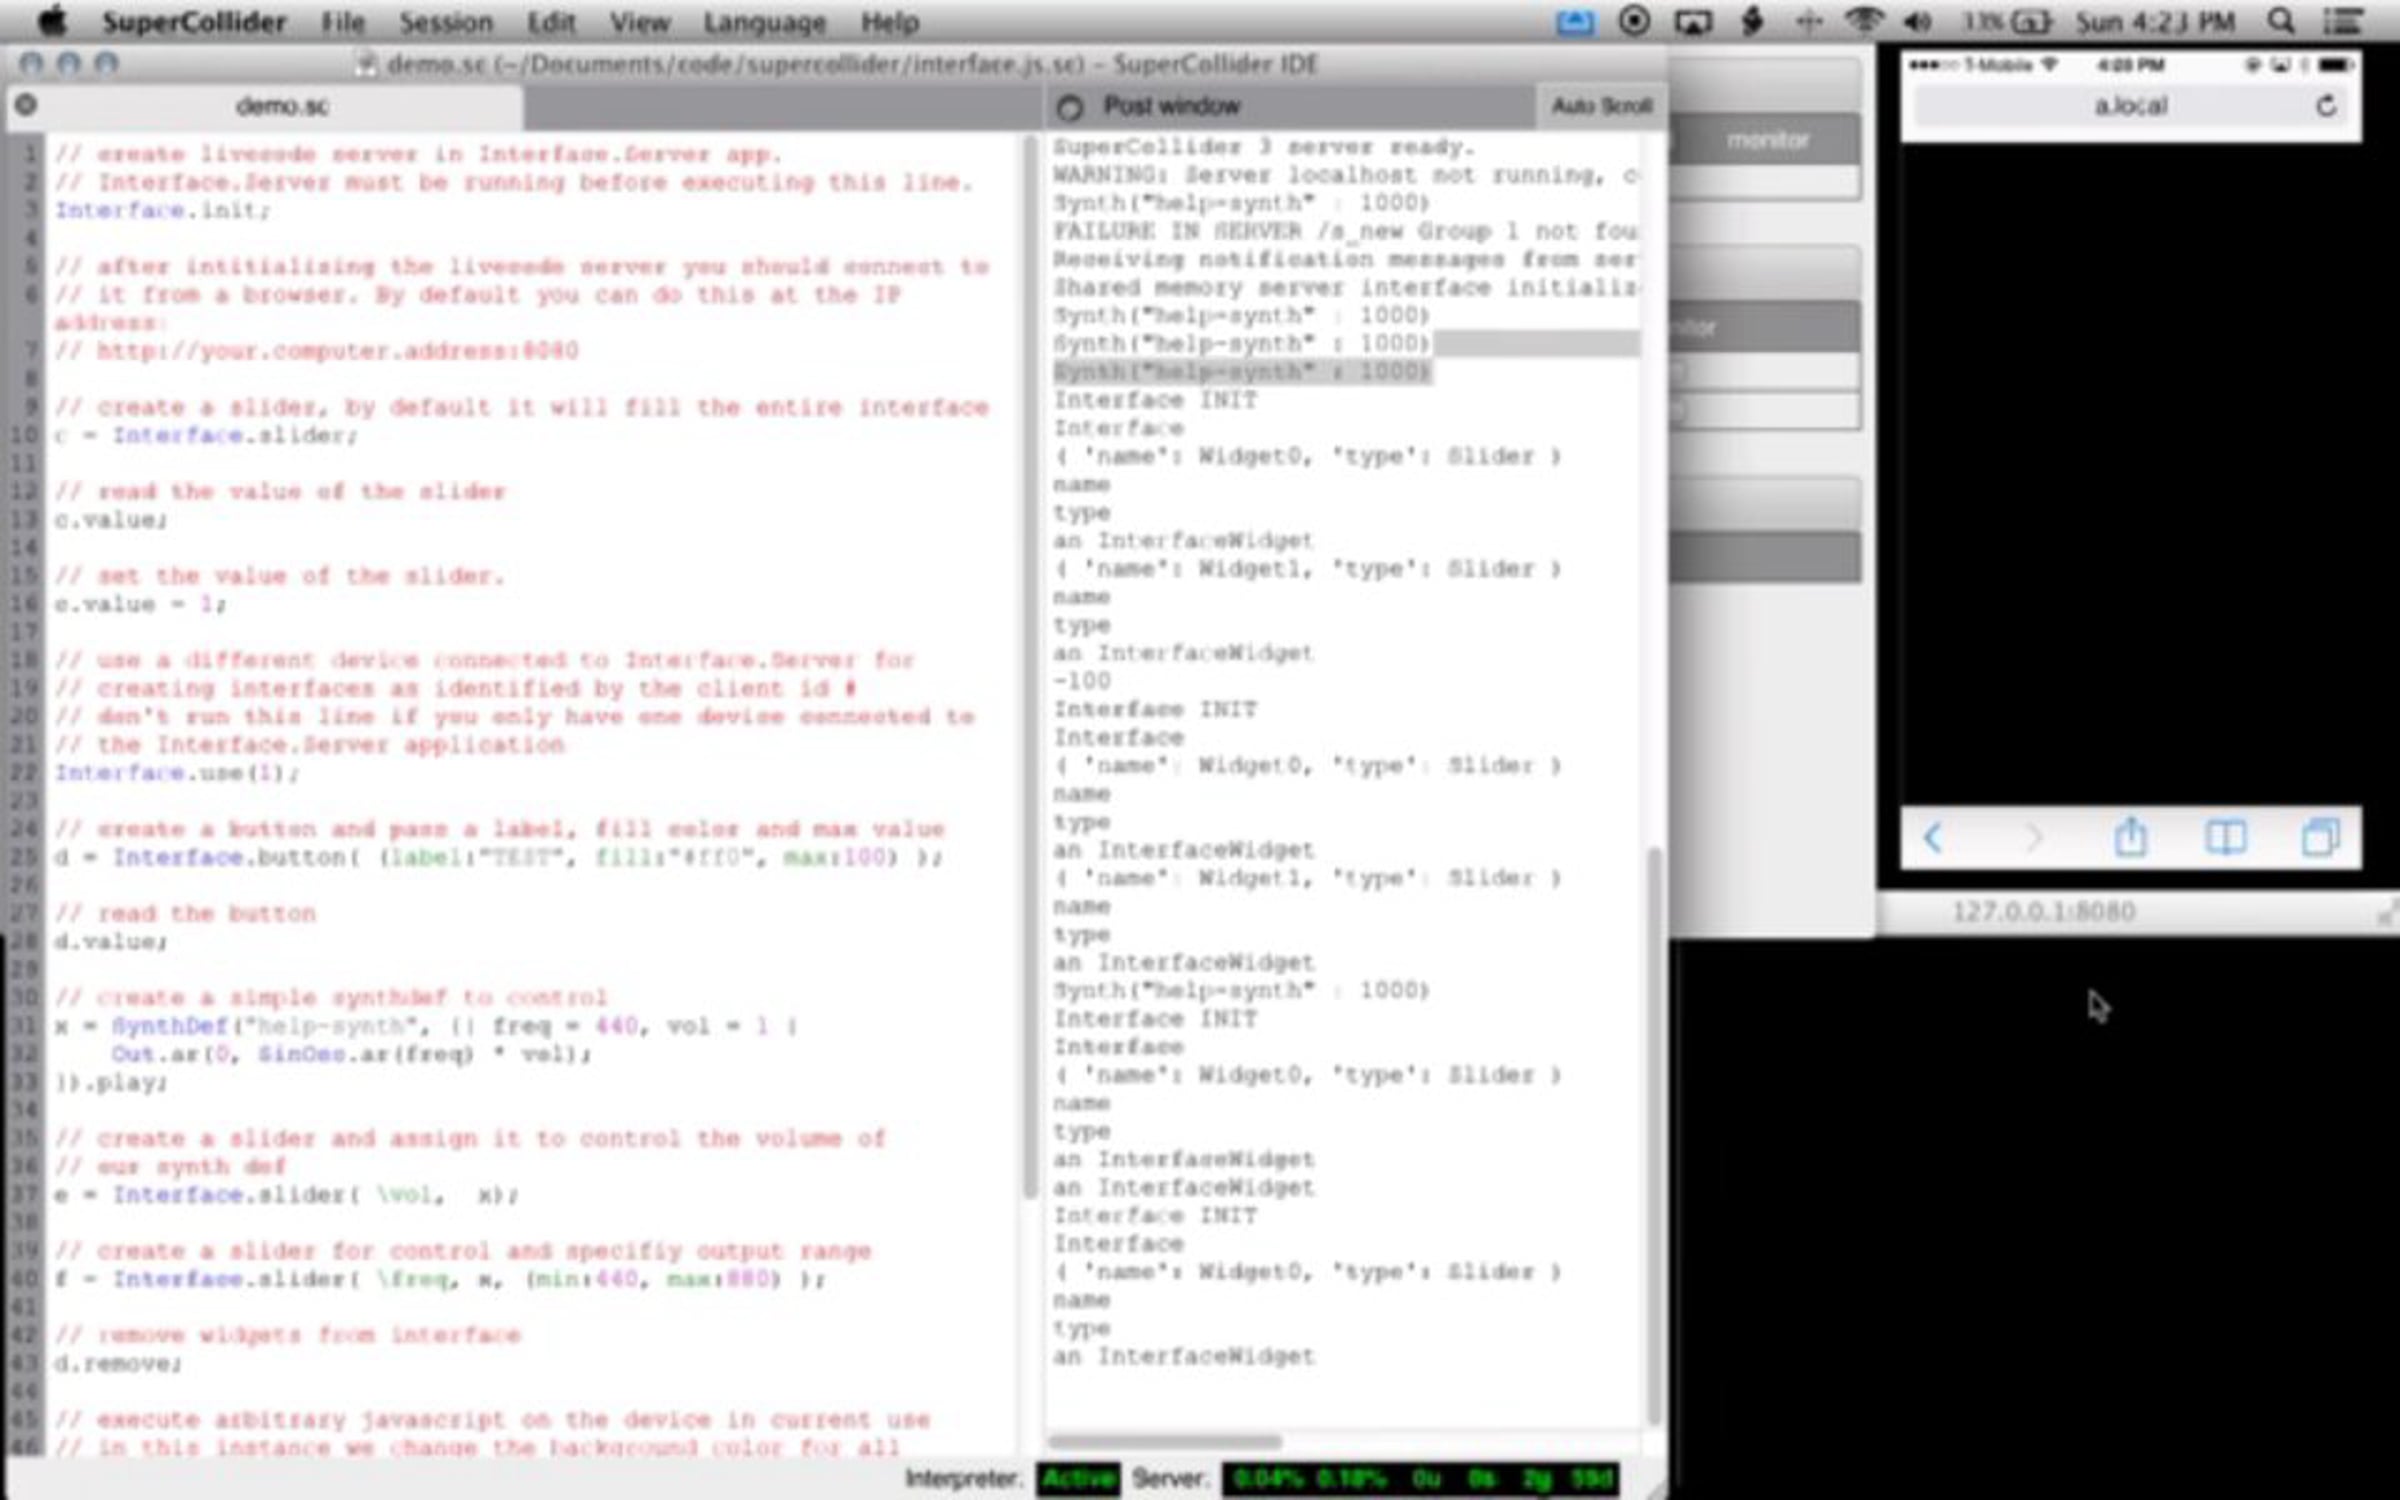Click the "Shared memory server interface" post line
Image resolution: width=2400 pixels, height=1500 pixels.
[1346, 288]
